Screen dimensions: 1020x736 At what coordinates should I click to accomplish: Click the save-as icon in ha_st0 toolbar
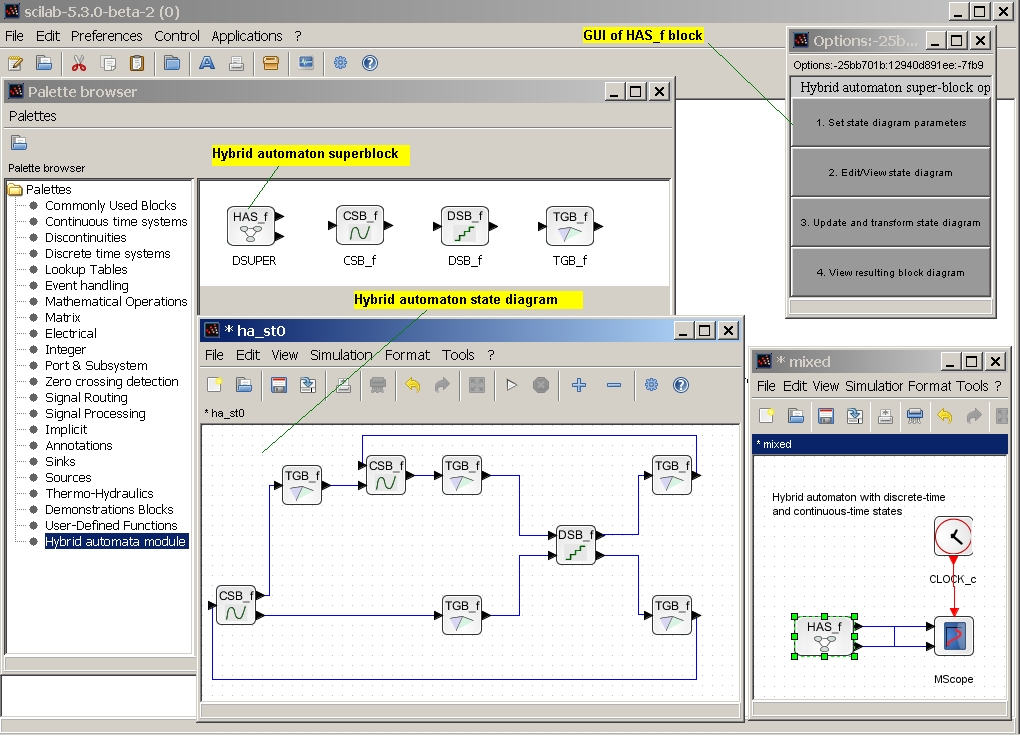[x=308, y=385]
